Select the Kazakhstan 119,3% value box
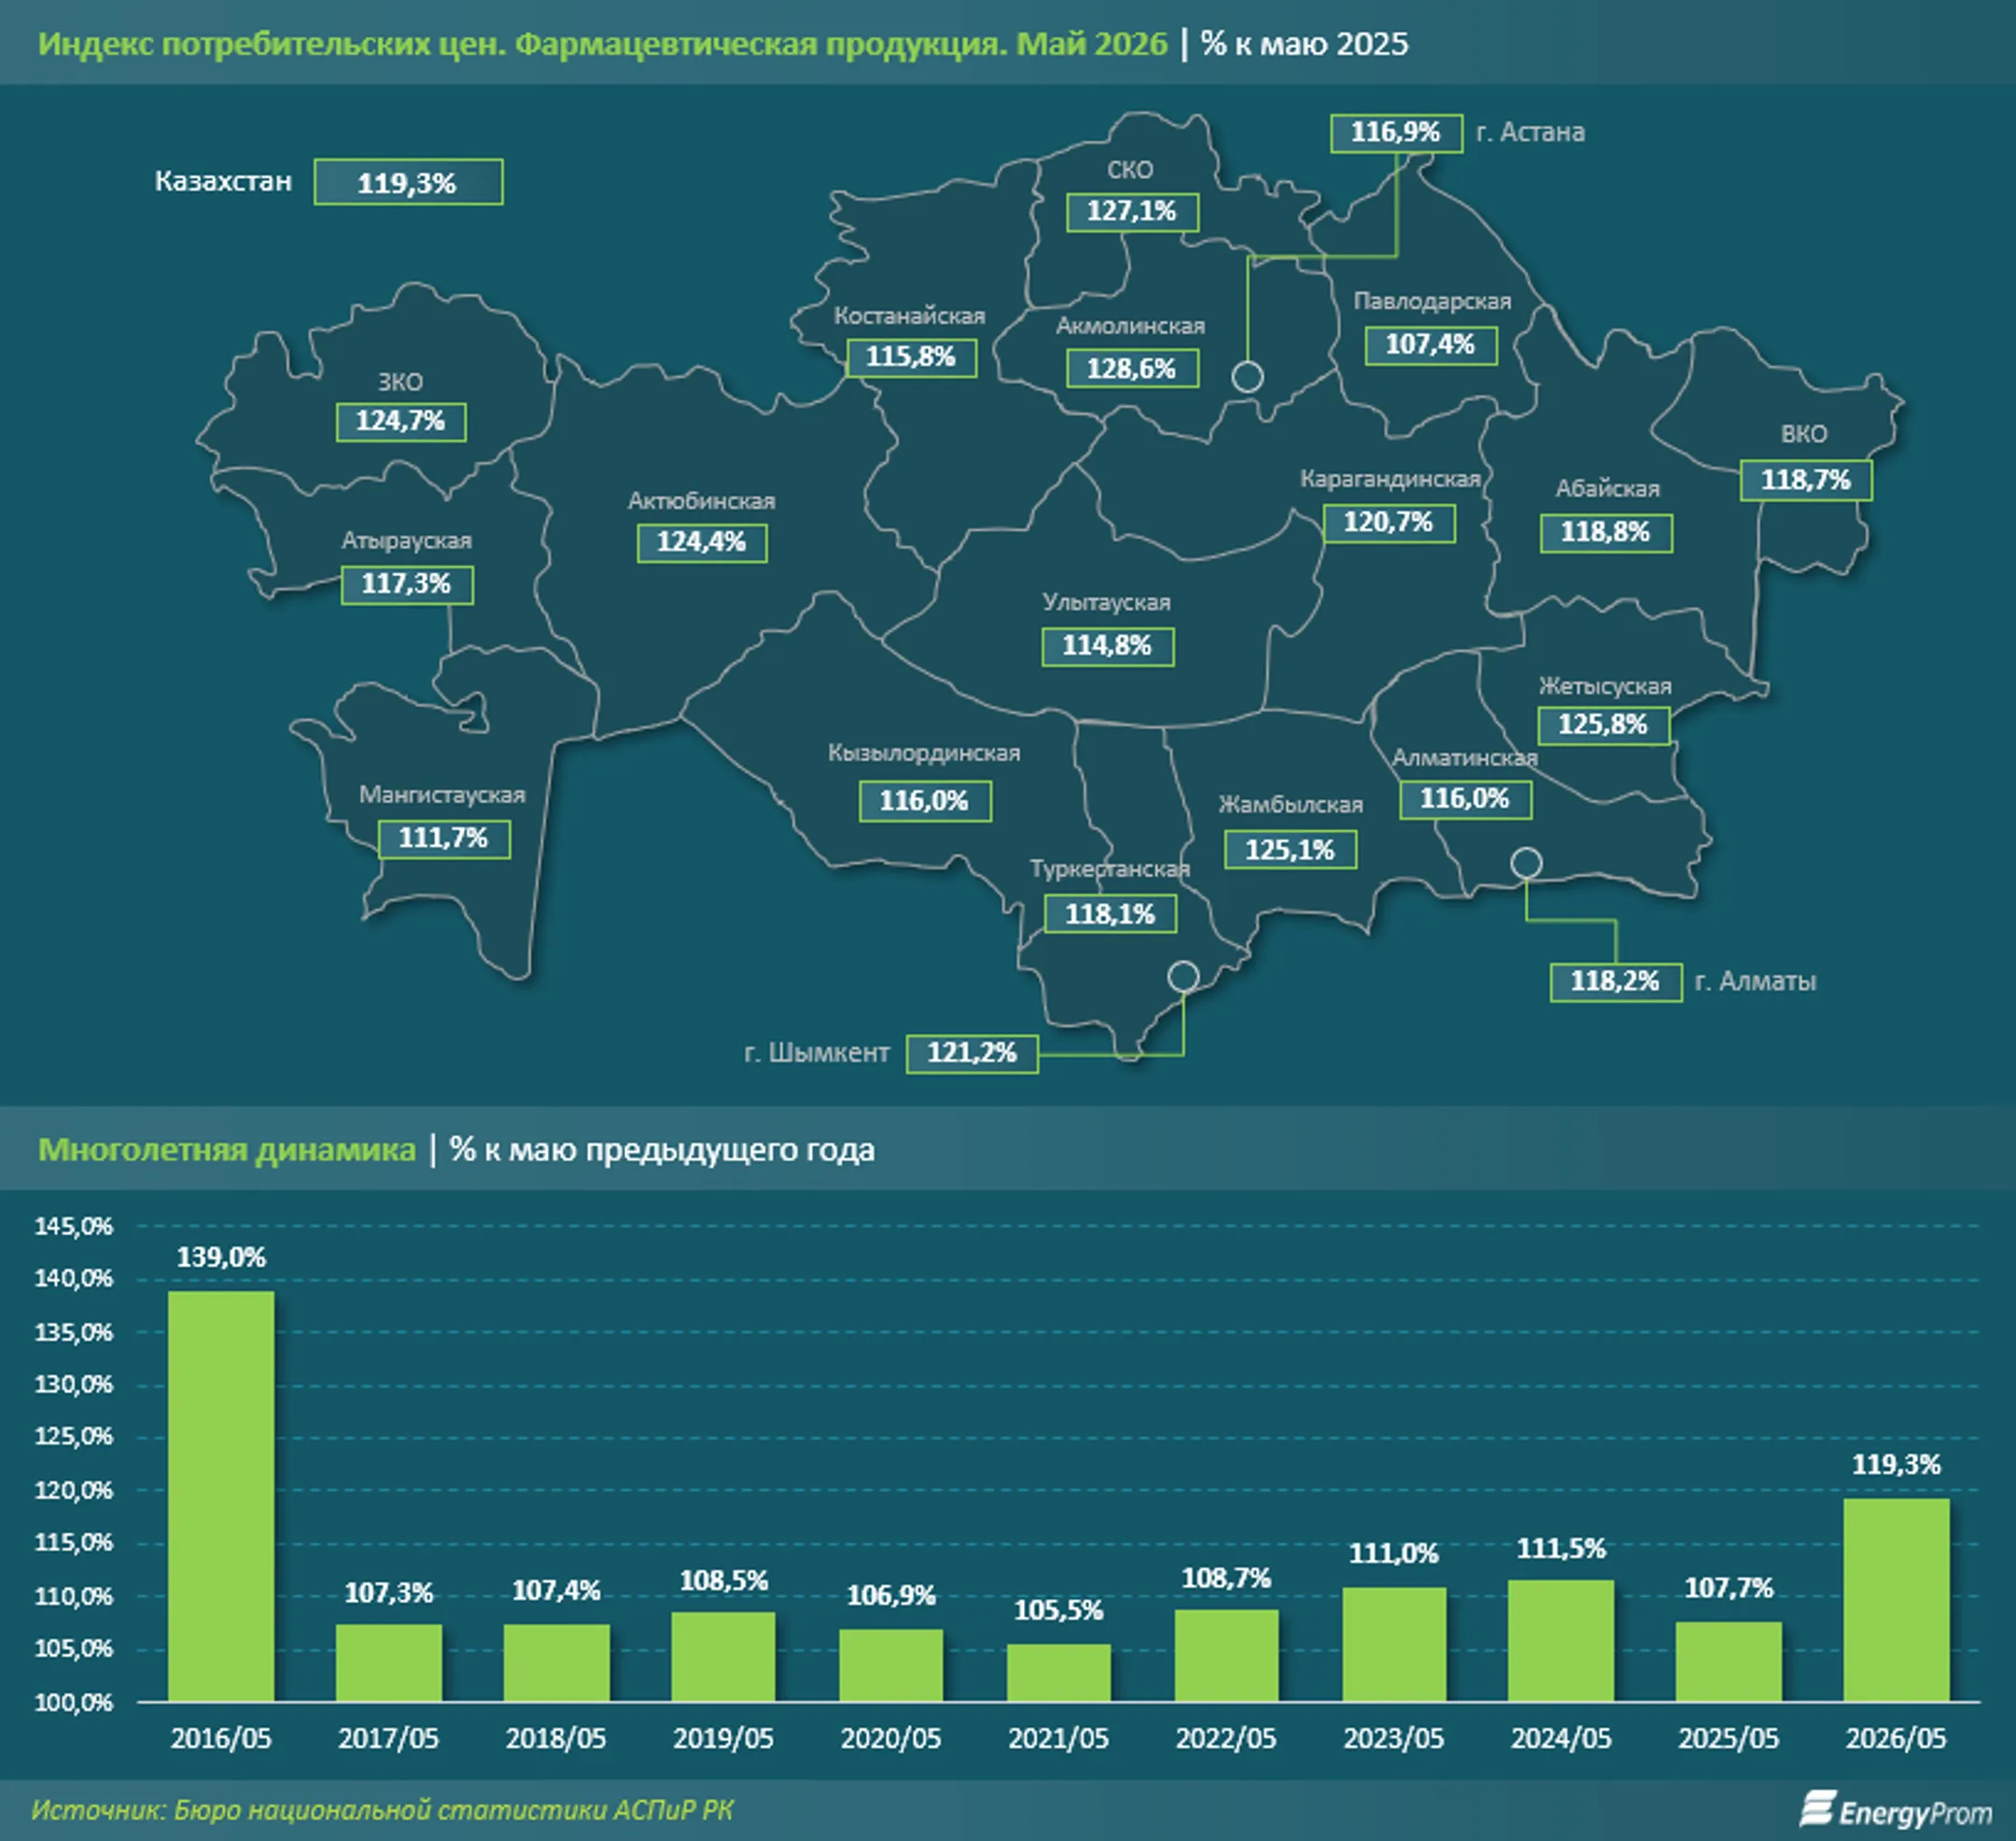Screen dimensions: 2016x1841 [x=408, y=182]
